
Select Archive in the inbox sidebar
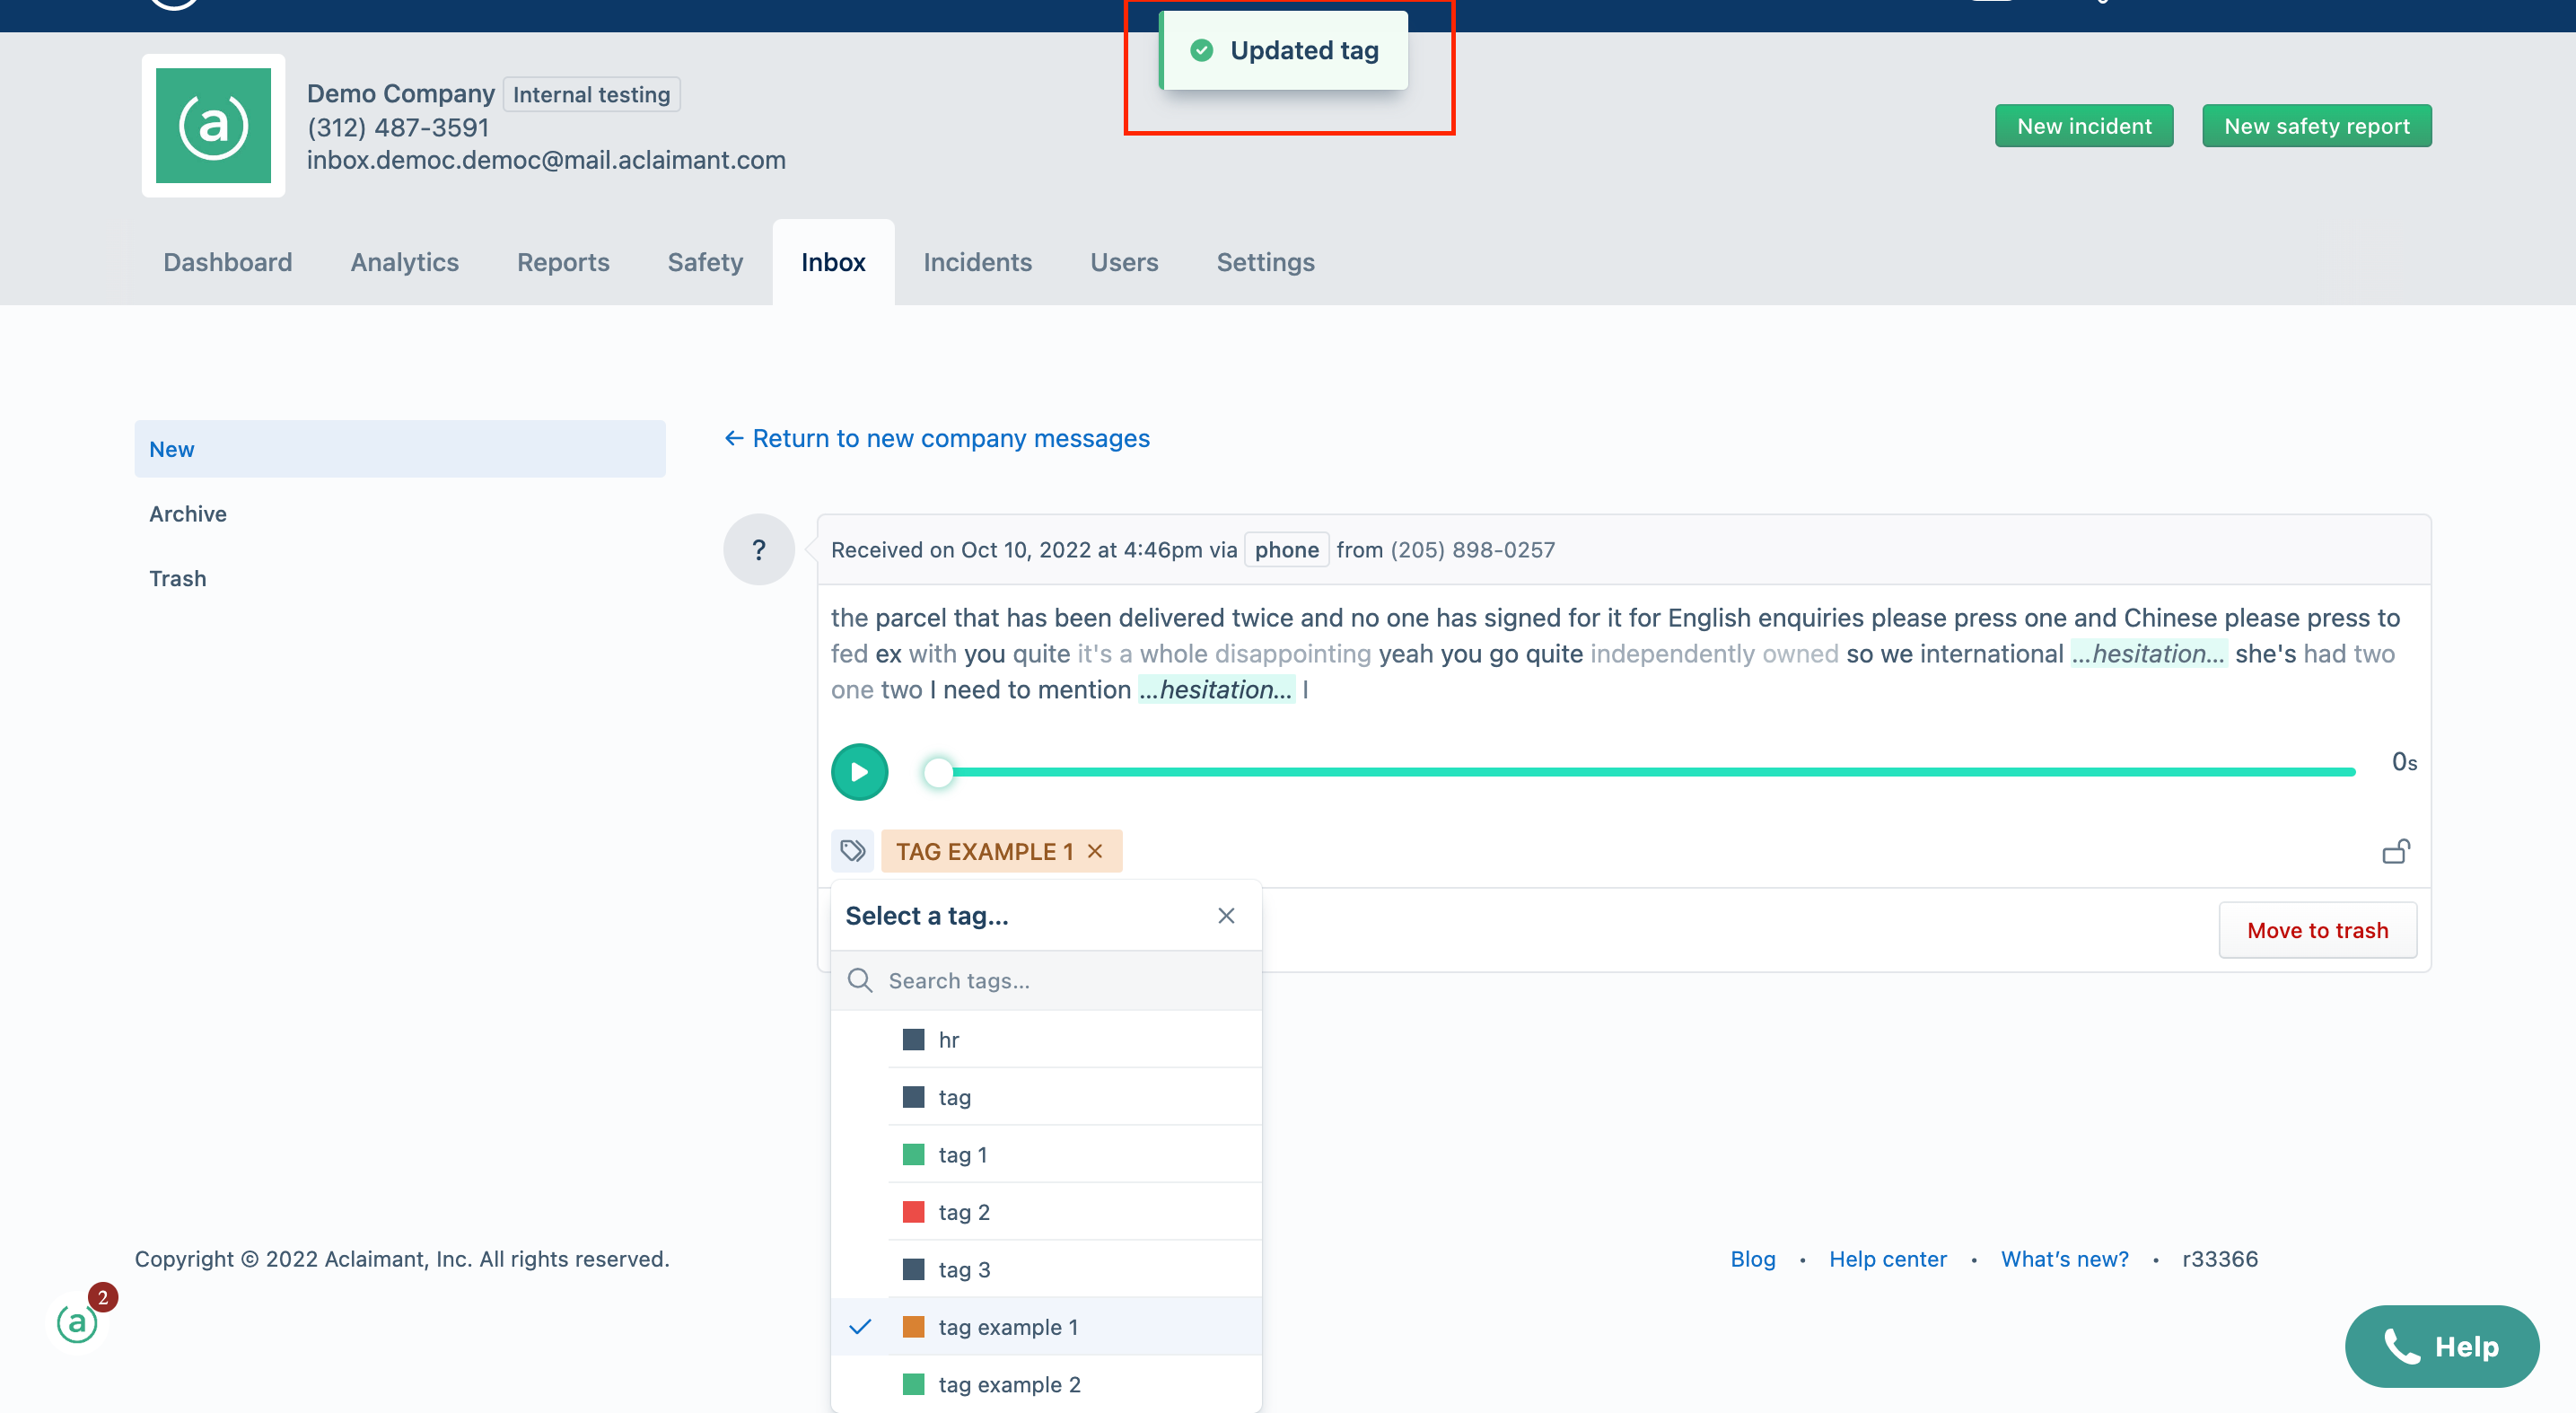187,513
